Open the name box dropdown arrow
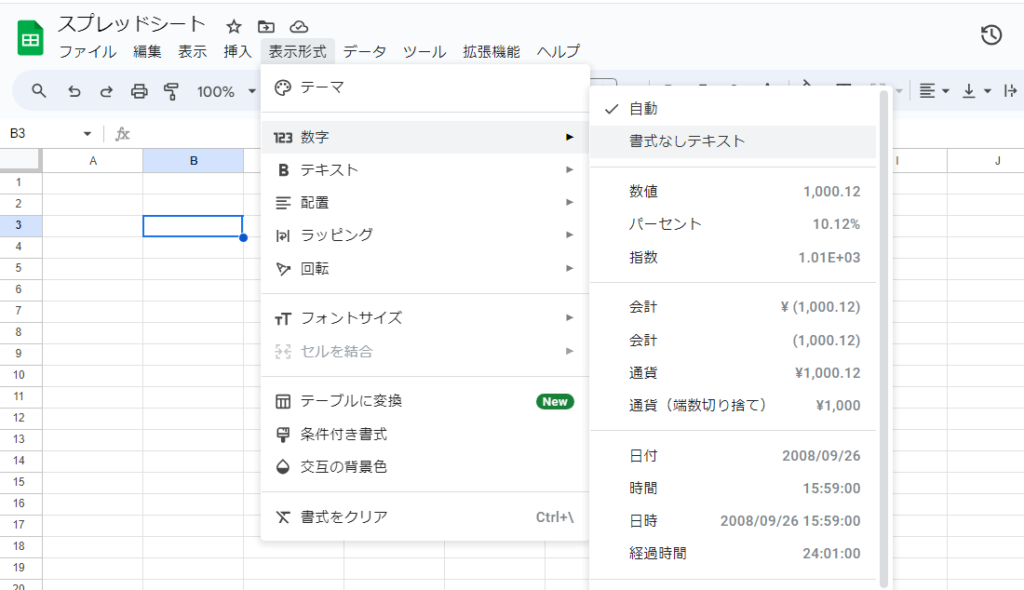Viewport: 1024px width, 590px height. tap(88, 134)
